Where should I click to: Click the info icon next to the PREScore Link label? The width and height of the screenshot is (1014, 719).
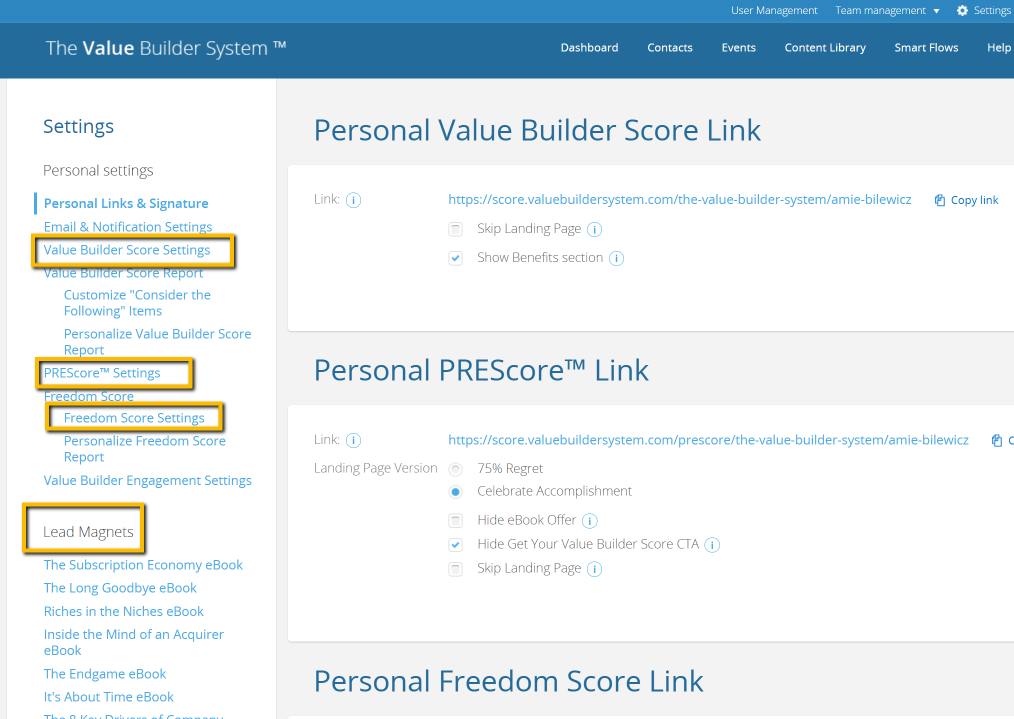point(355,440)
